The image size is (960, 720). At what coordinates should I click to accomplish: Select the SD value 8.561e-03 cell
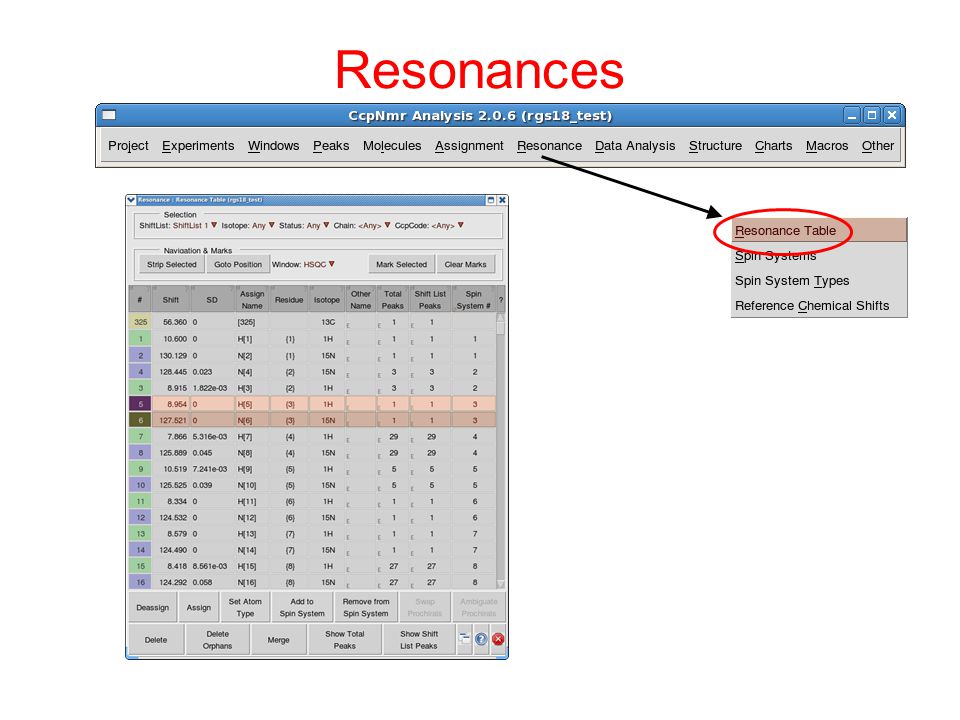point(210,566)
